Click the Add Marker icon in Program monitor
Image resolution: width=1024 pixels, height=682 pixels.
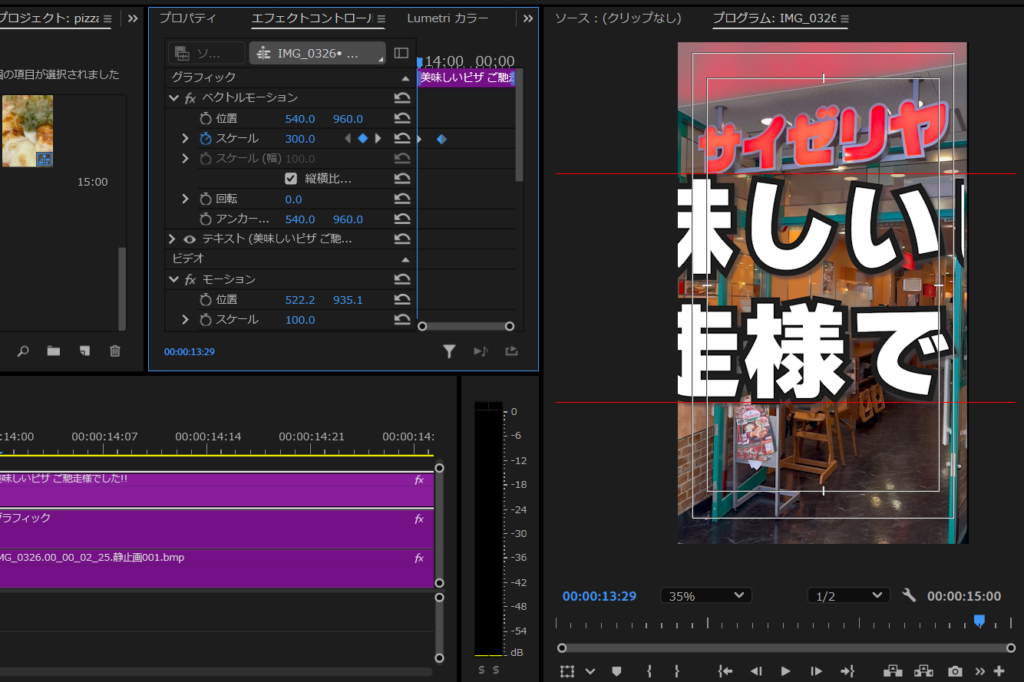coord(616,671)
